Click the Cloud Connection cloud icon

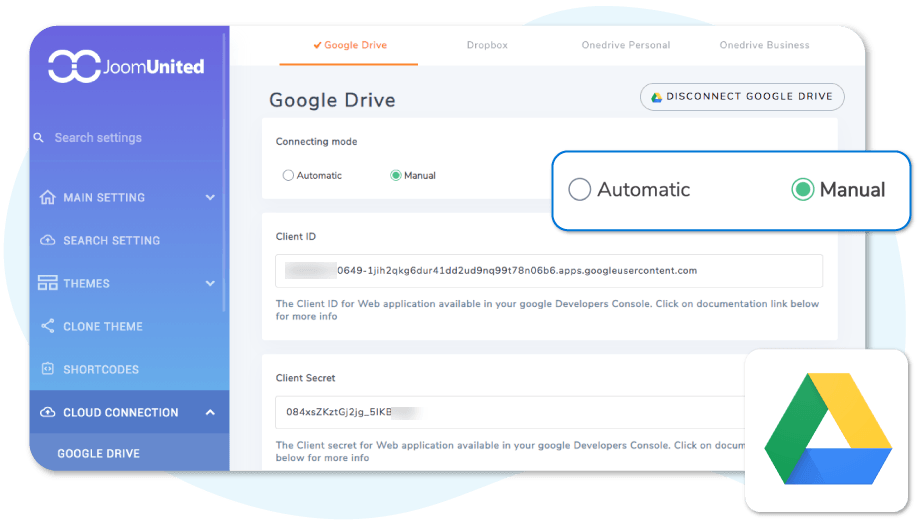coord(47,413)
